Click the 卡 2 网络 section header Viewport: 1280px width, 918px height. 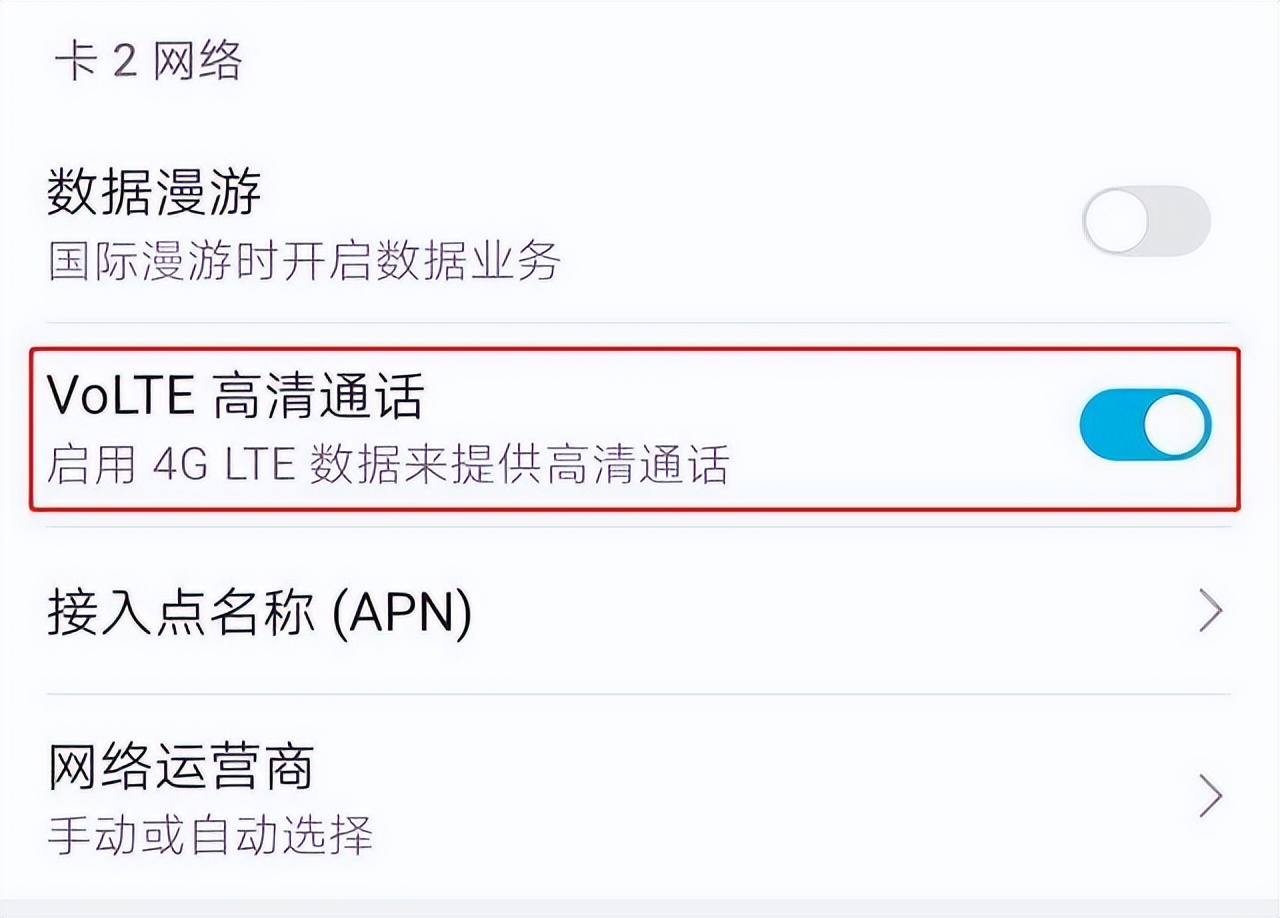coord(148,58)
